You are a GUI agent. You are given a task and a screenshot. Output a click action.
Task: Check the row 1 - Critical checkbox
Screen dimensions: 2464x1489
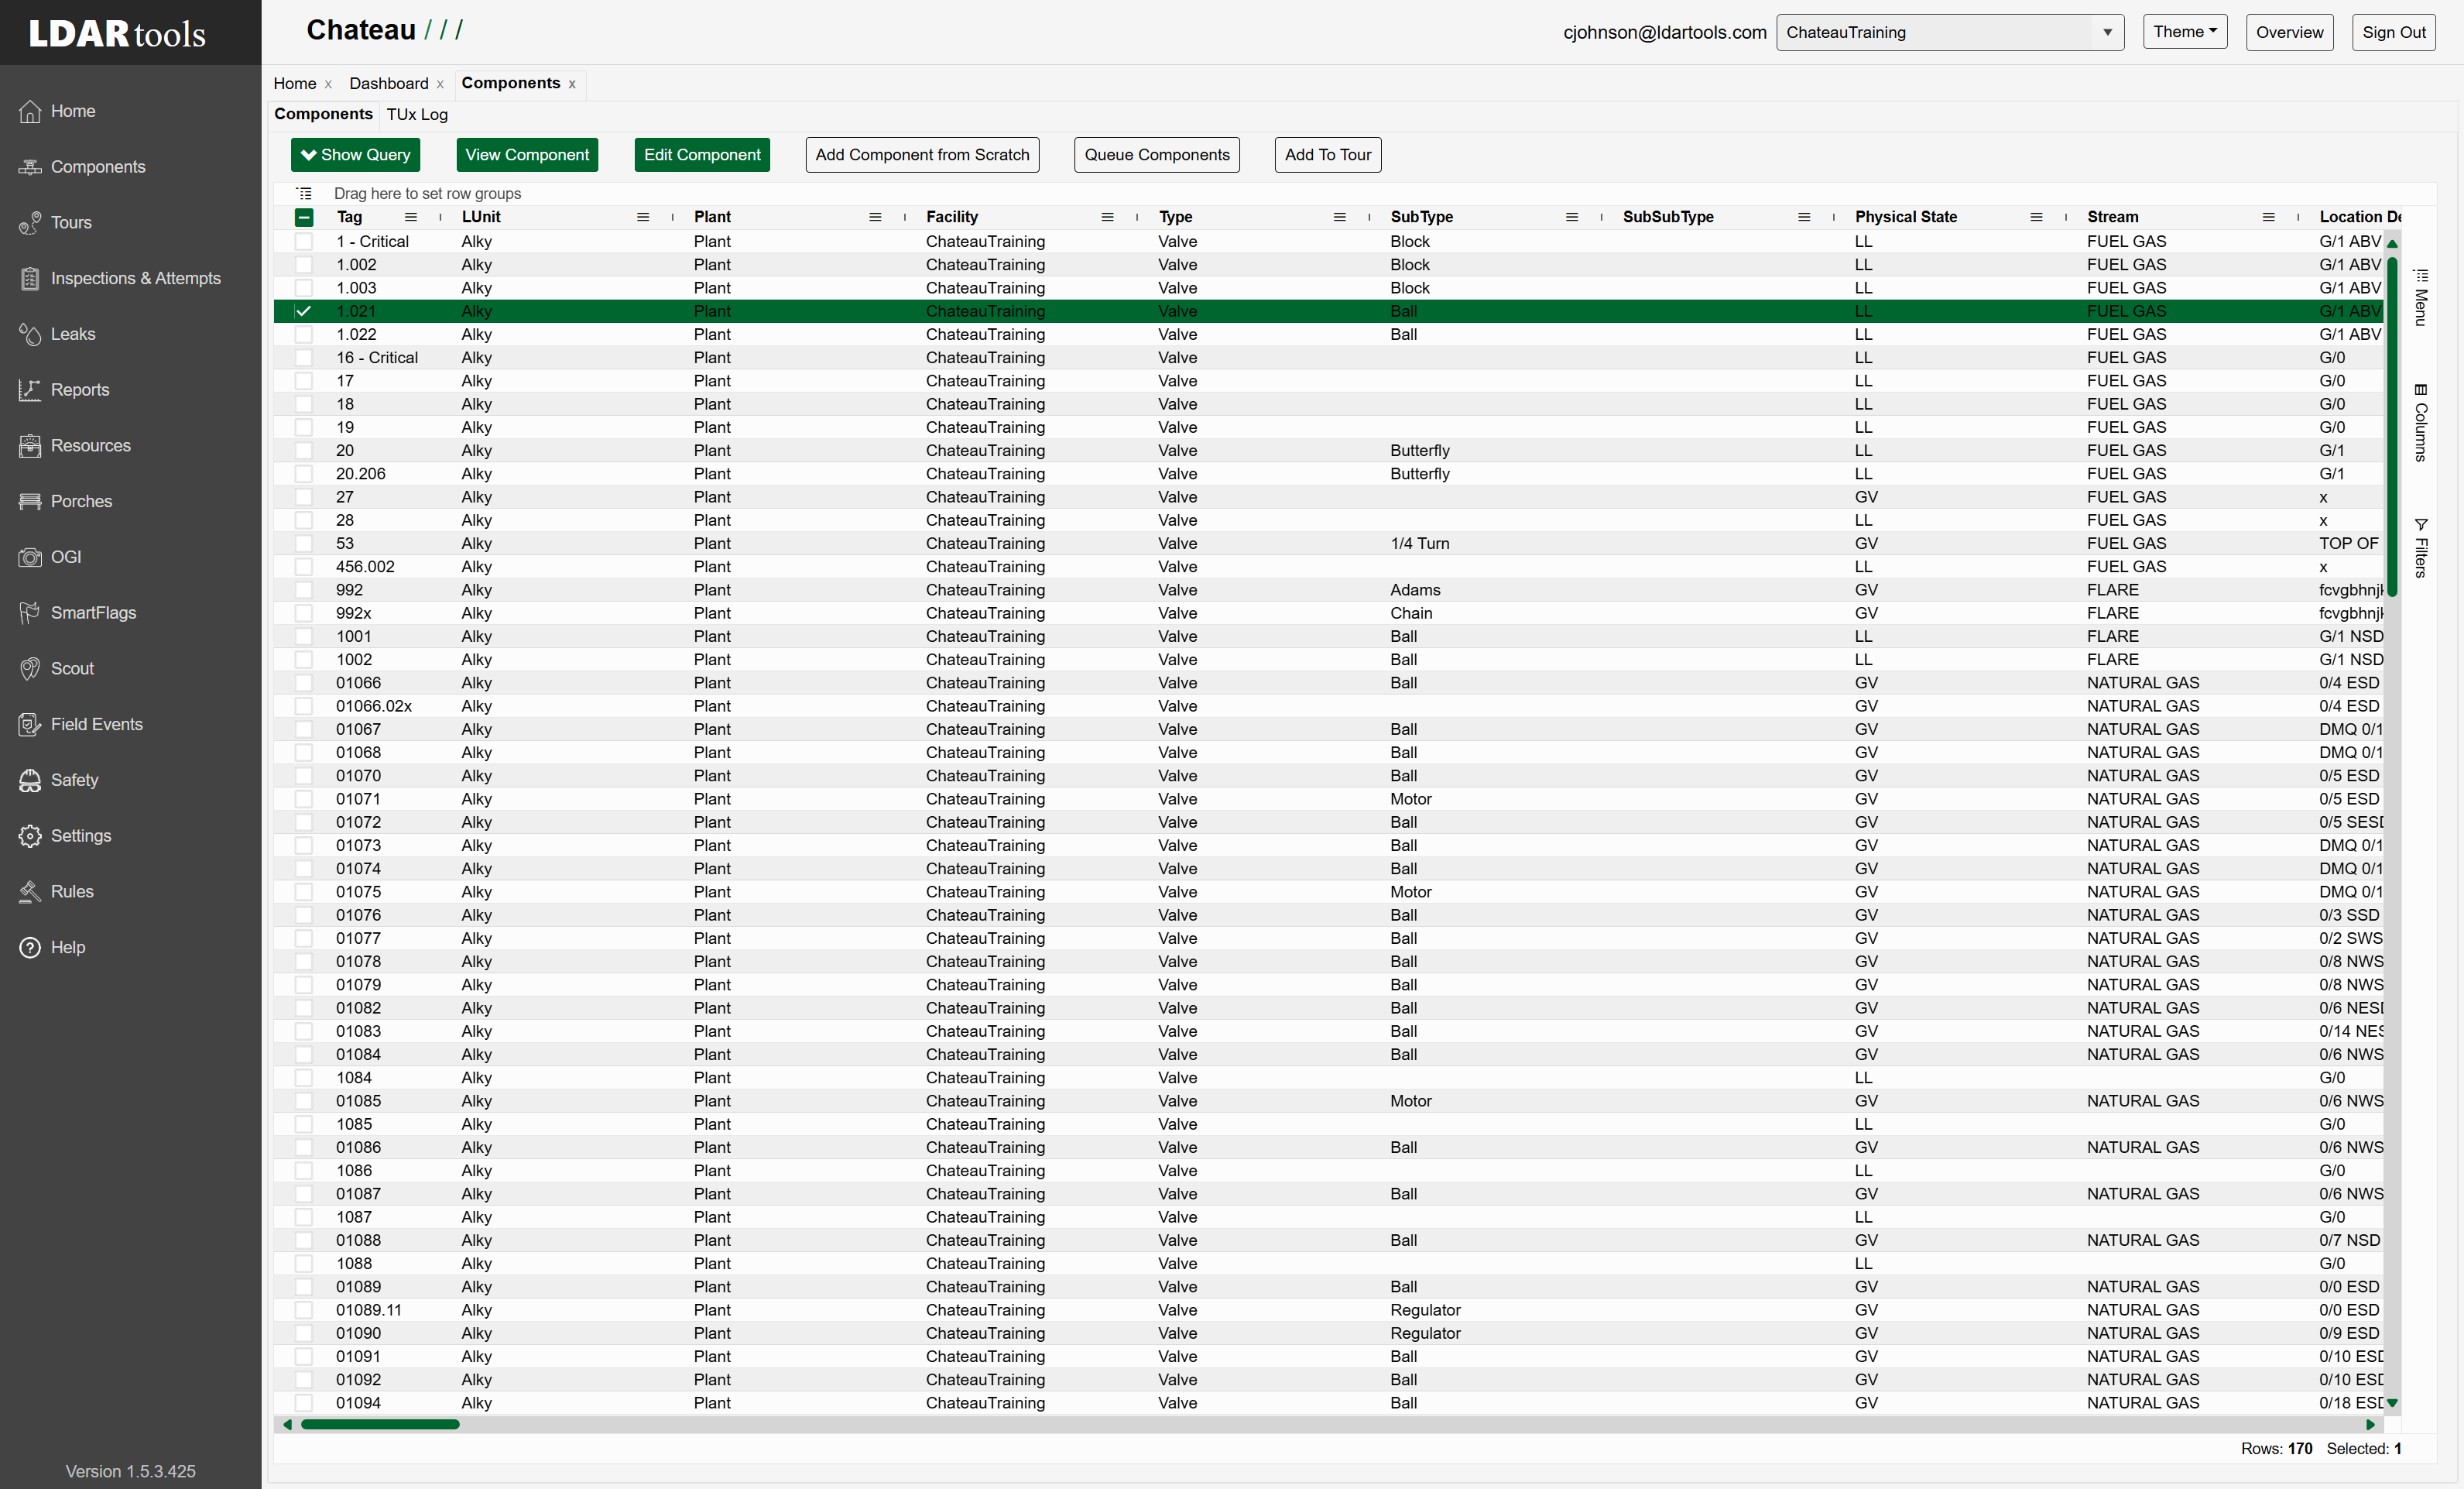304,242
